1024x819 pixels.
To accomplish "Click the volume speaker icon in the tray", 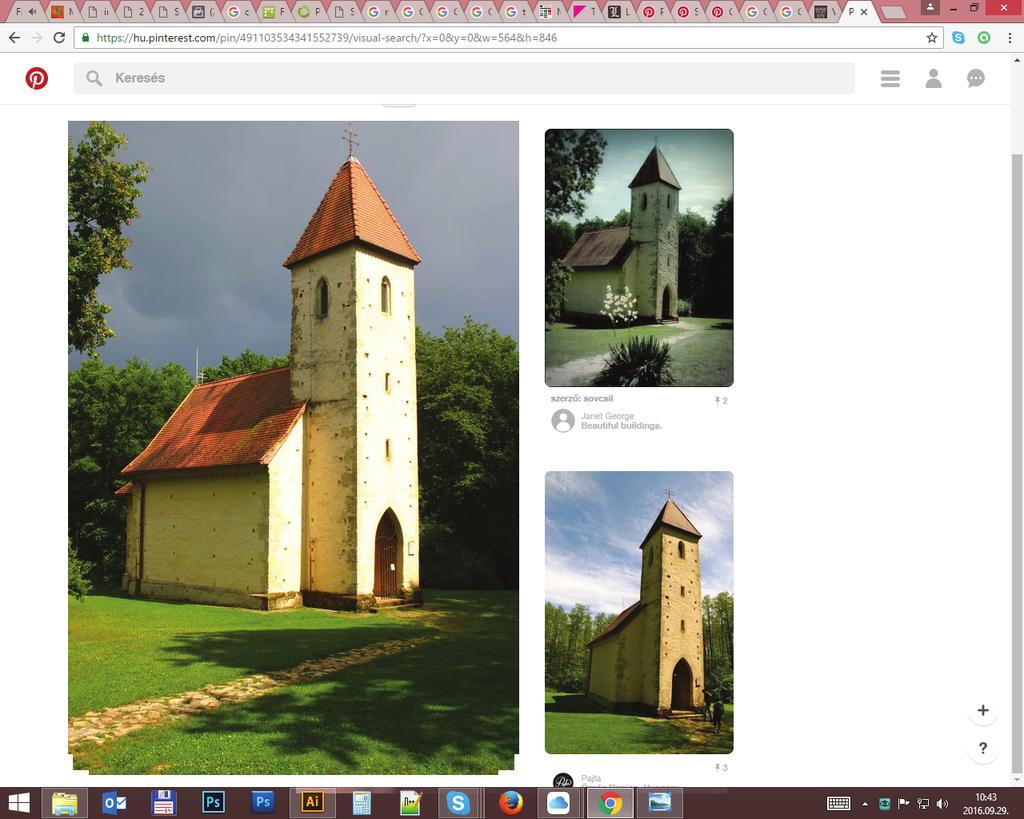I will pos(942,803).
